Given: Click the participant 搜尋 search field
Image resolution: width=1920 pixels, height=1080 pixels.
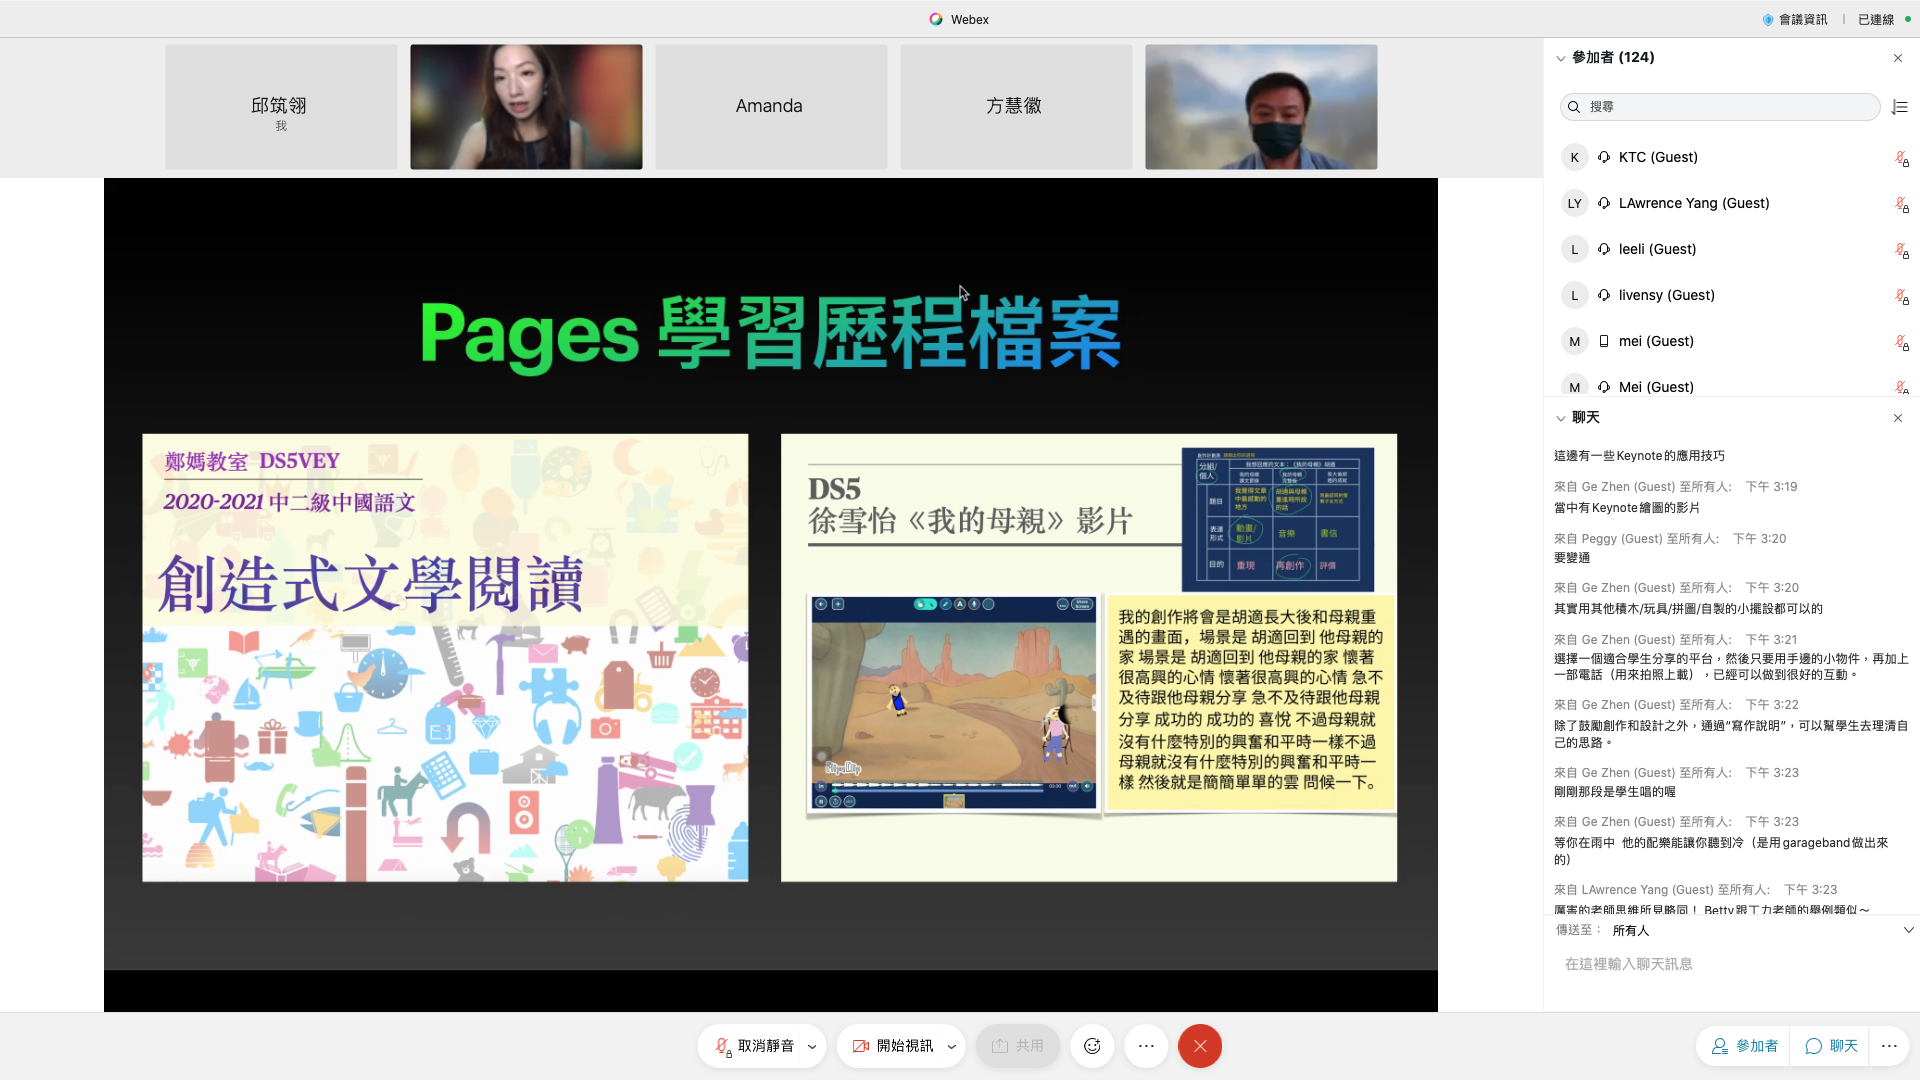Looking at the screenshot, I should pos(1720,107).
